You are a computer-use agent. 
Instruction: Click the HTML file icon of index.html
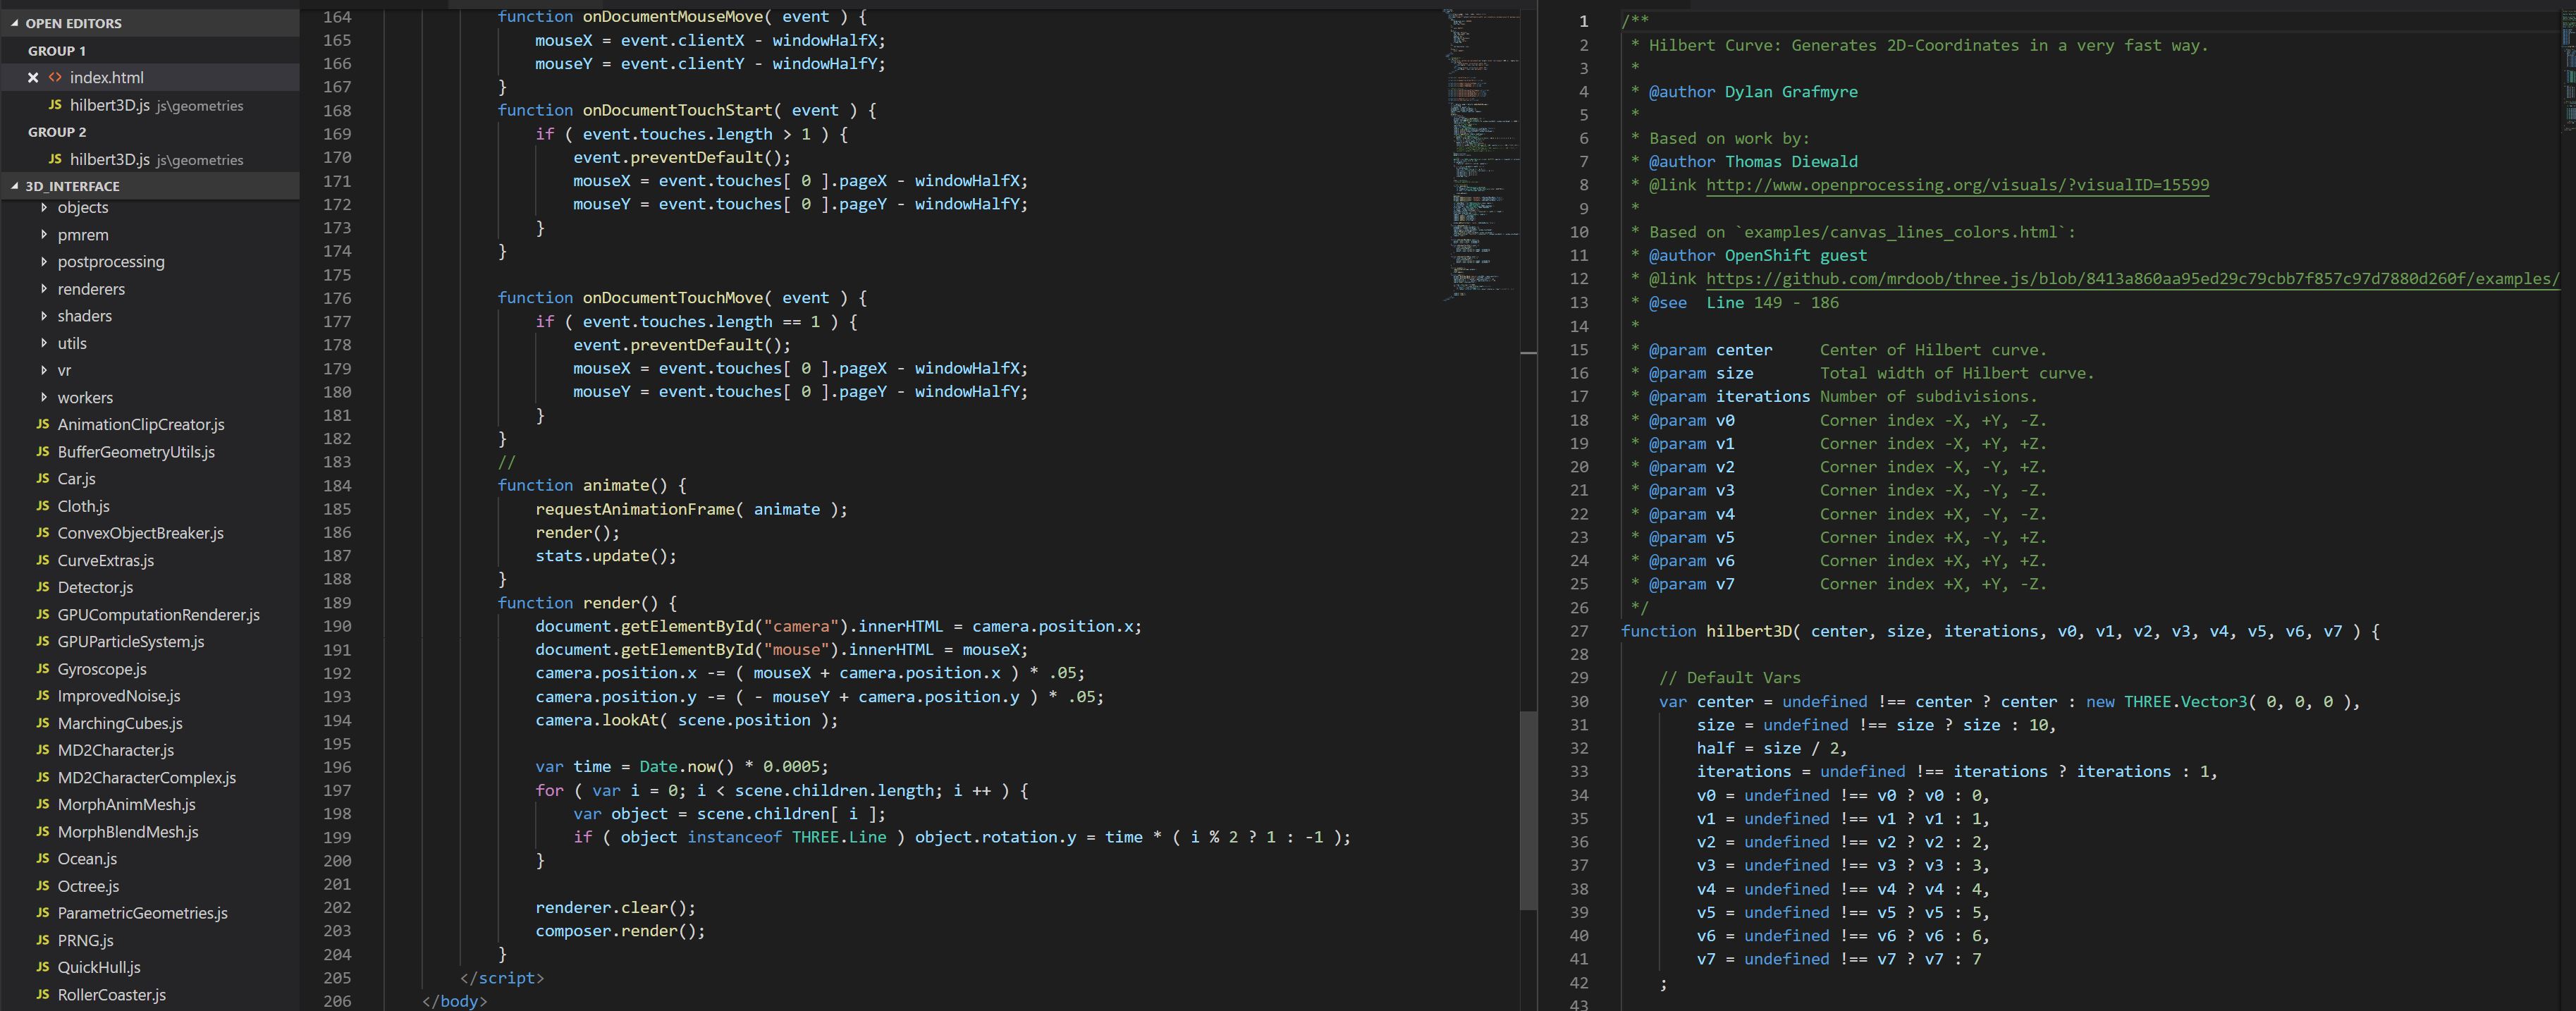click(x=55, y=78)
